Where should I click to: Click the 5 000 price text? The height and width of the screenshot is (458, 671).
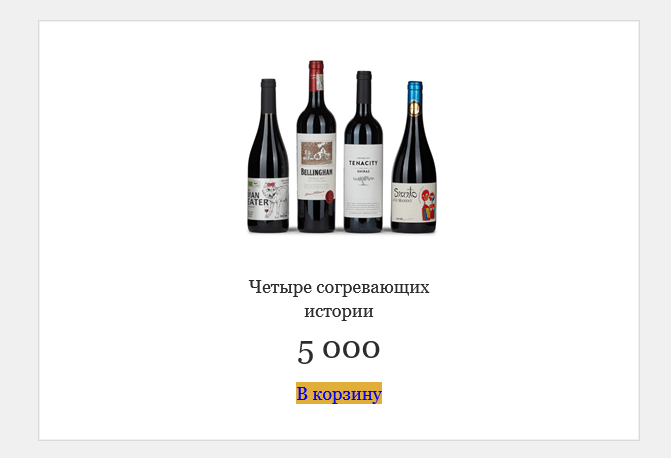click(338, 351)
